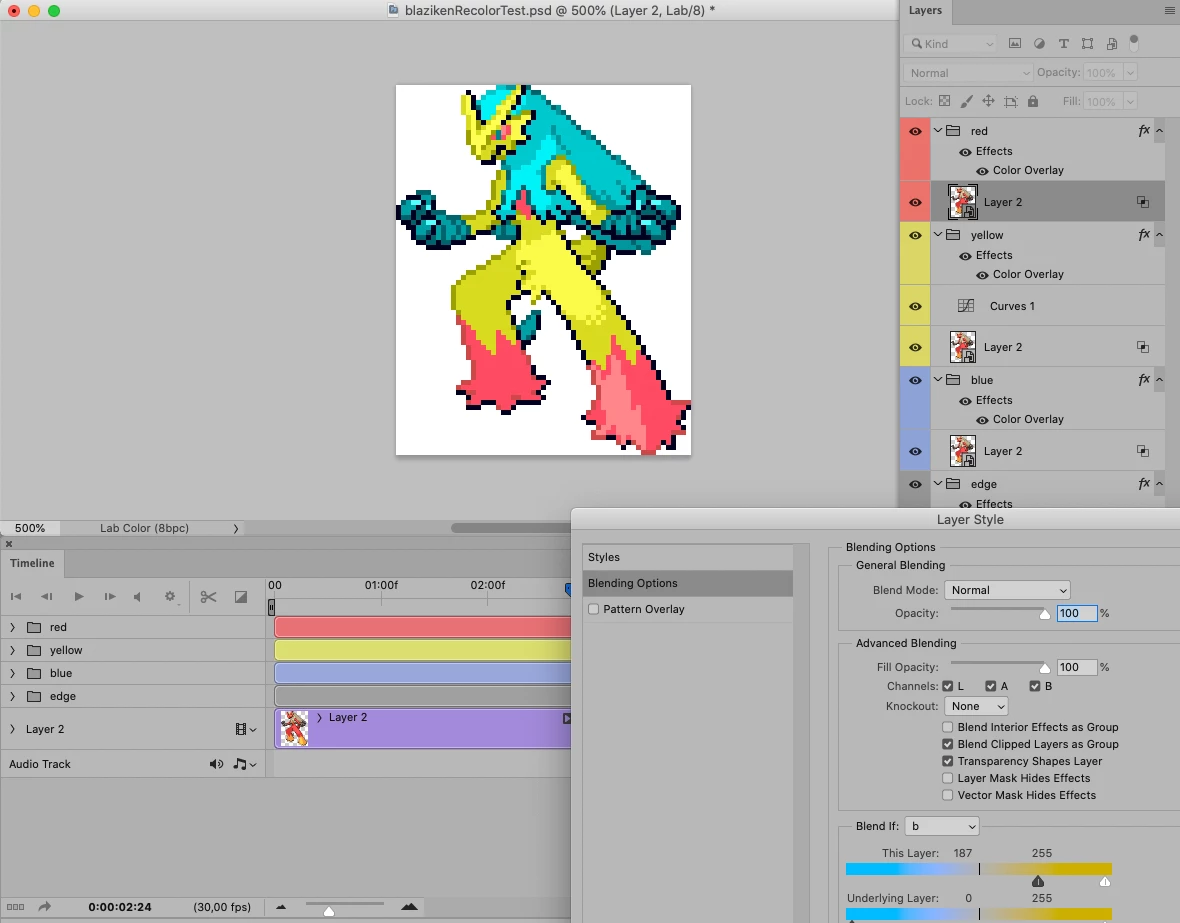The height and width of the screenshot is (923, 1180).
Task: Enable Vector Mask Hides Effects
Action: point(947,795)
